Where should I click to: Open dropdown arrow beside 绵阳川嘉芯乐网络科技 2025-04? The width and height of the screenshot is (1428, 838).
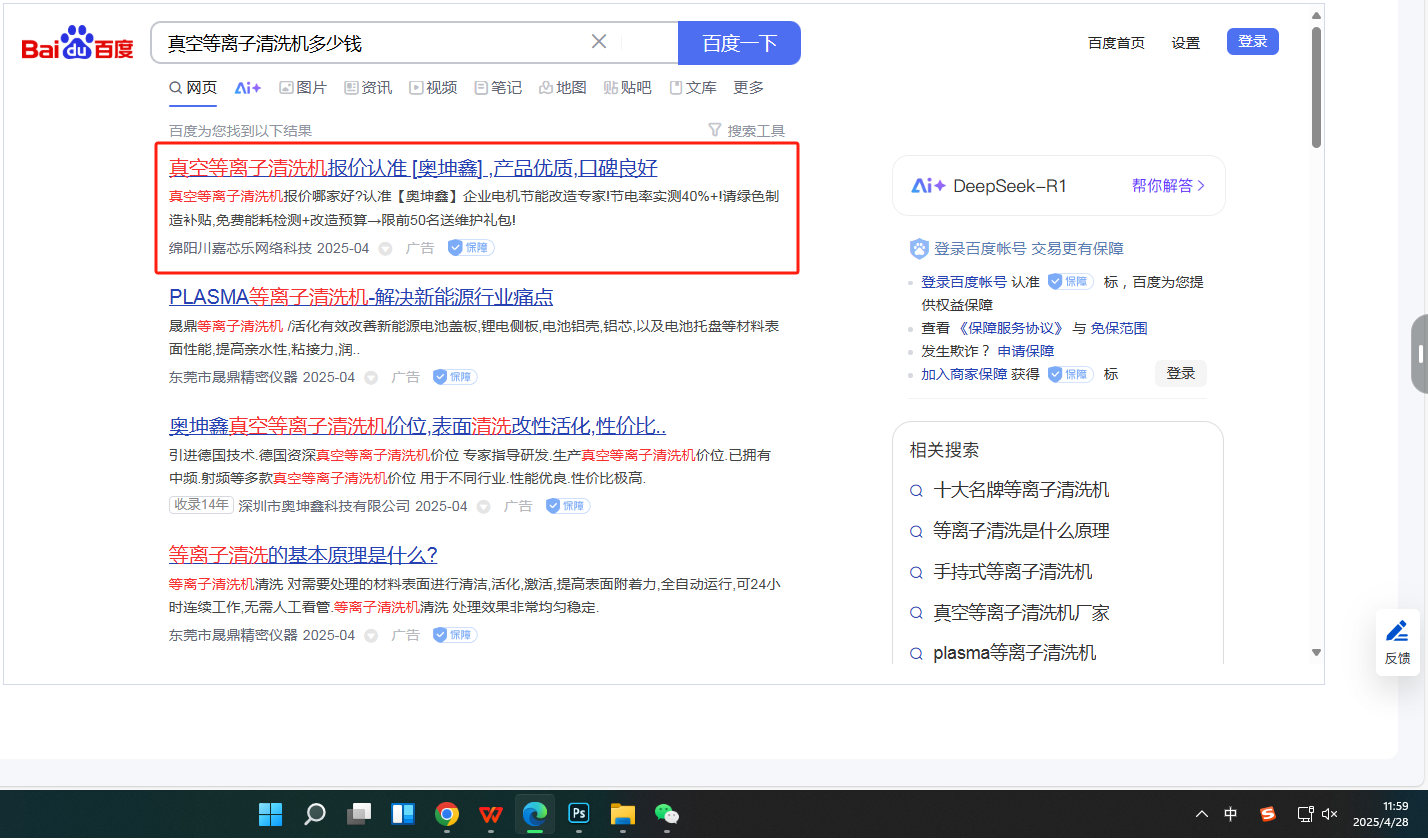coord(385,248)
